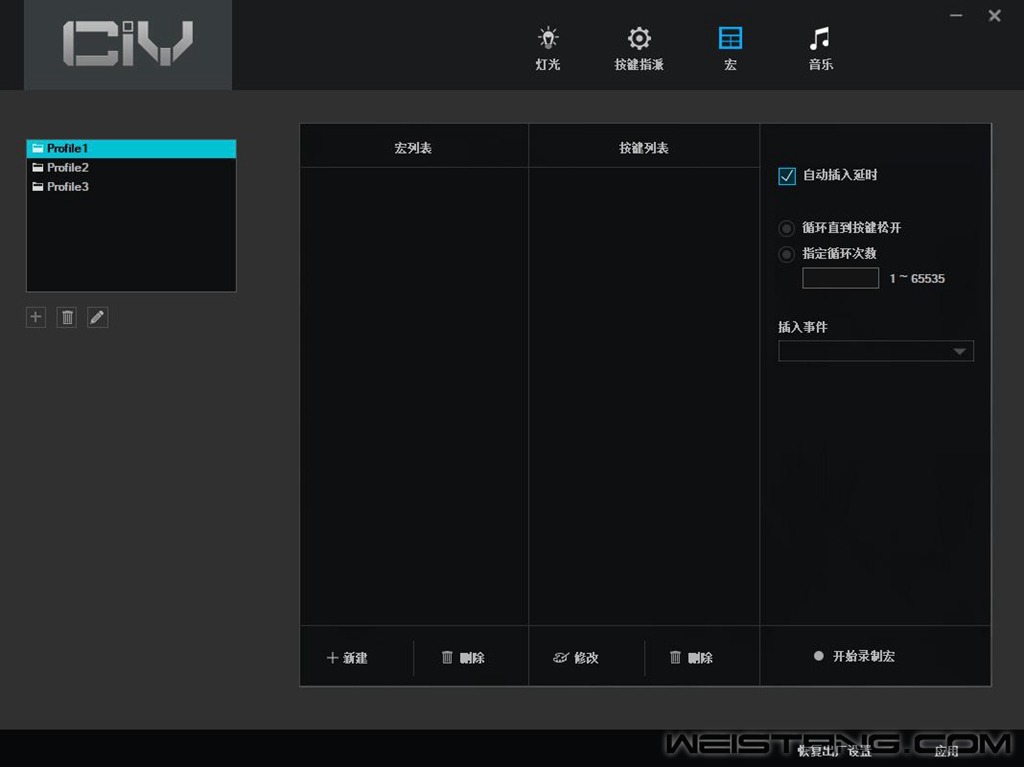Delete profile using trash icon under list

[67, 318]
